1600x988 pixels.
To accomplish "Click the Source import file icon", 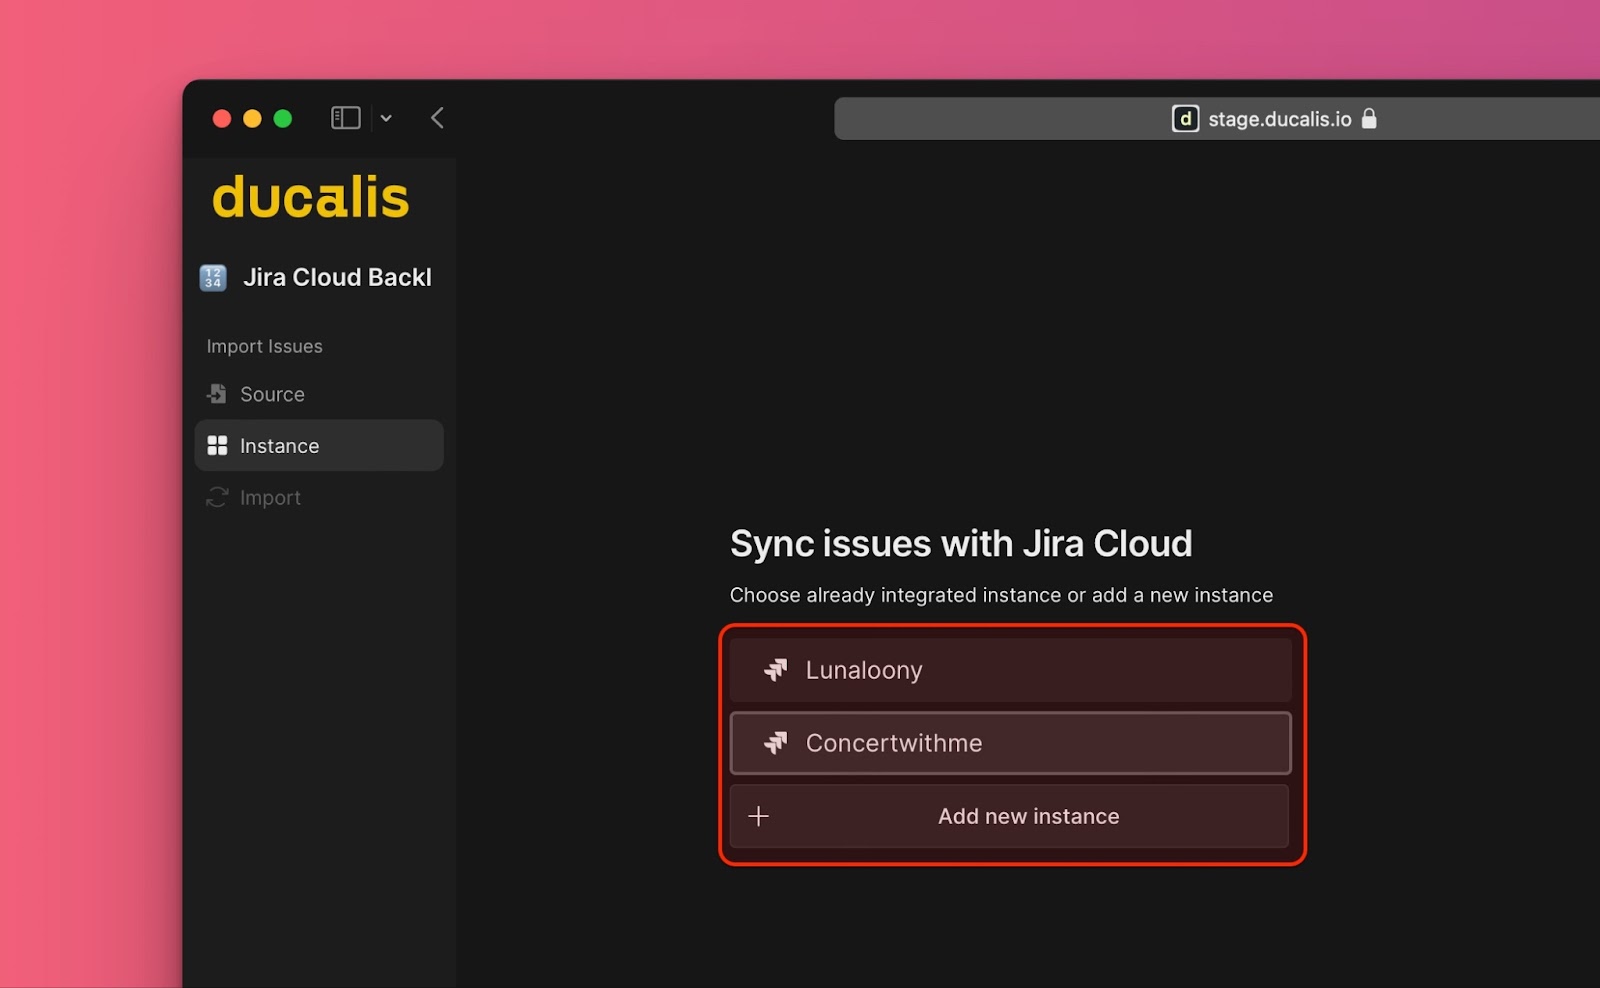I will point(217,394).
